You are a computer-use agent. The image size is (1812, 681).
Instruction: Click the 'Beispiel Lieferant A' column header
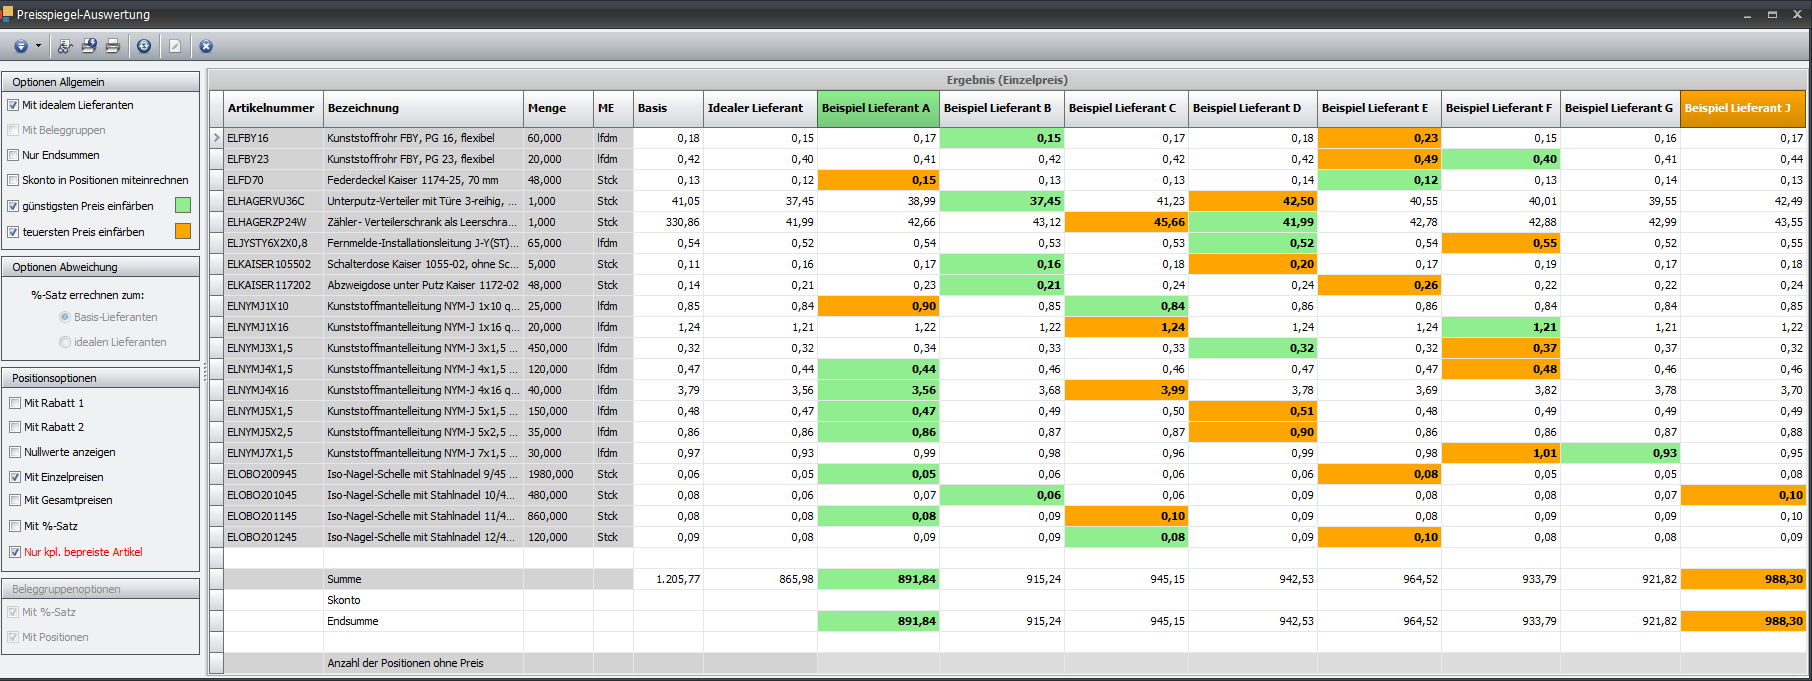click(876, 108)
